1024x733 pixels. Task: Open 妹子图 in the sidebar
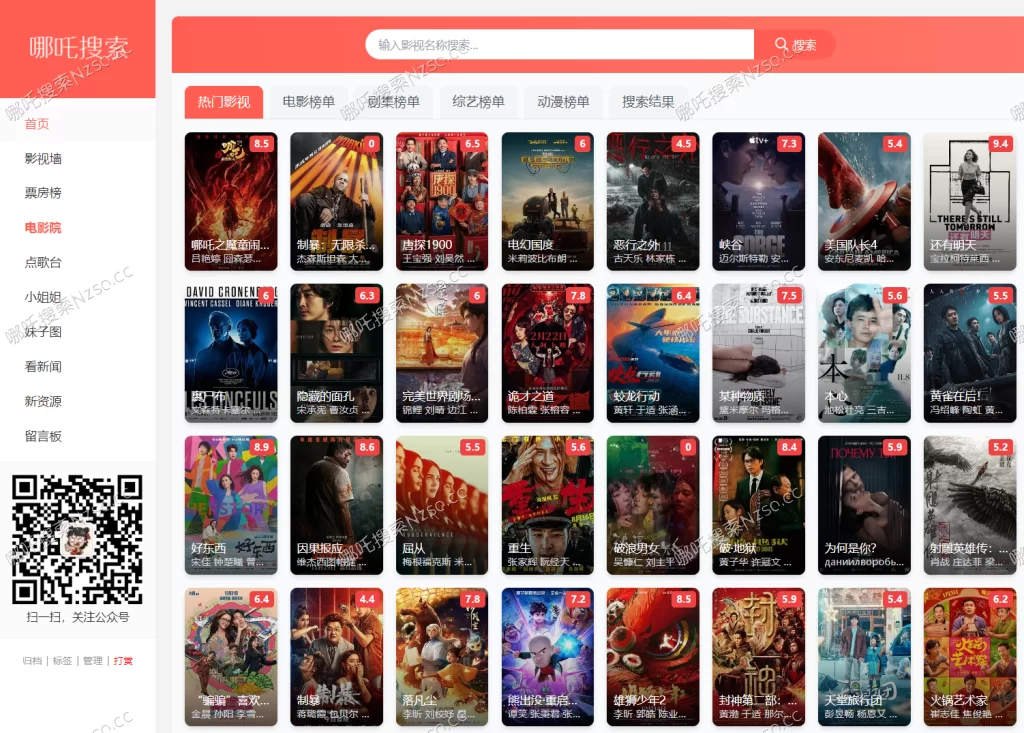[x=43, y=332]
